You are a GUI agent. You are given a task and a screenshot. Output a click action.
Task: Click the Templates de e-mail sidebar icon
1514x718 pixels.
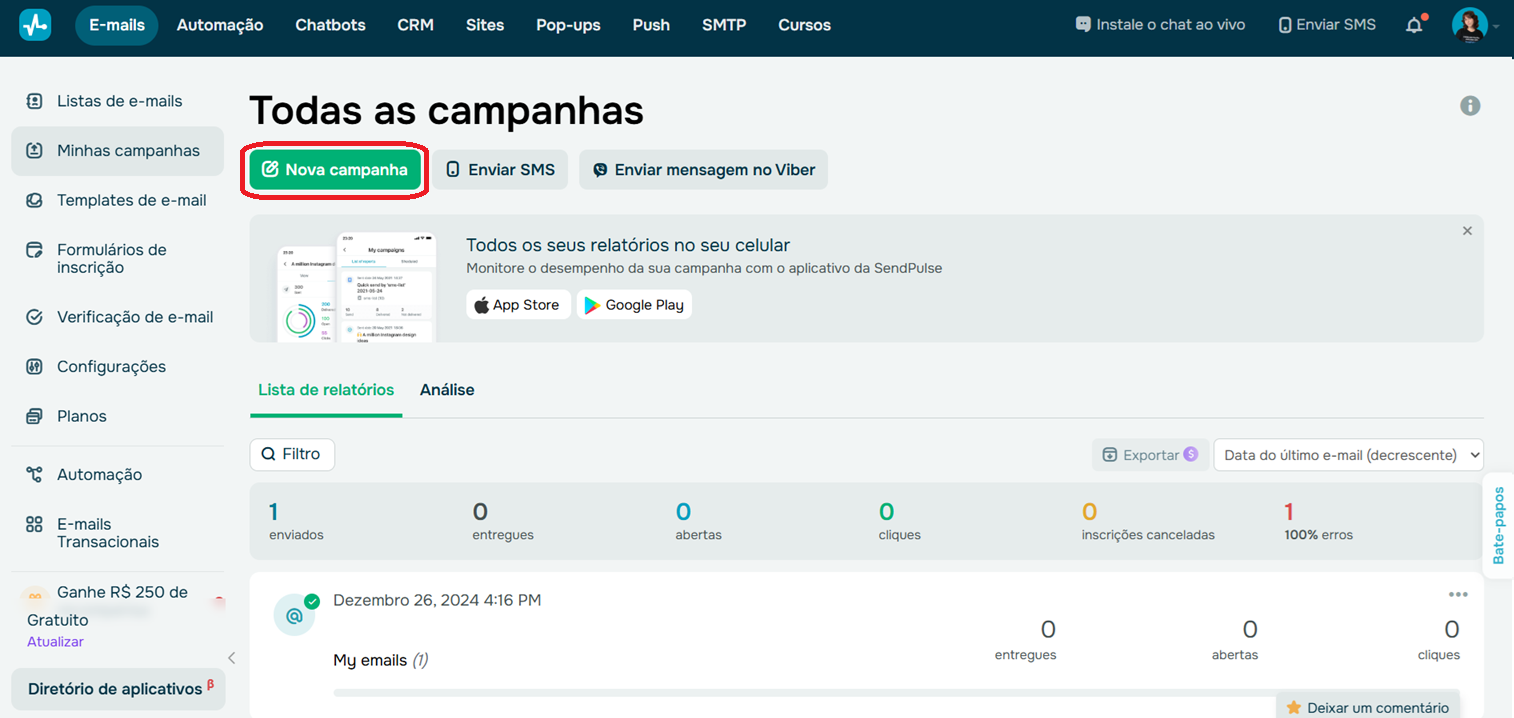pyautogui.click(x=35, y=200)
